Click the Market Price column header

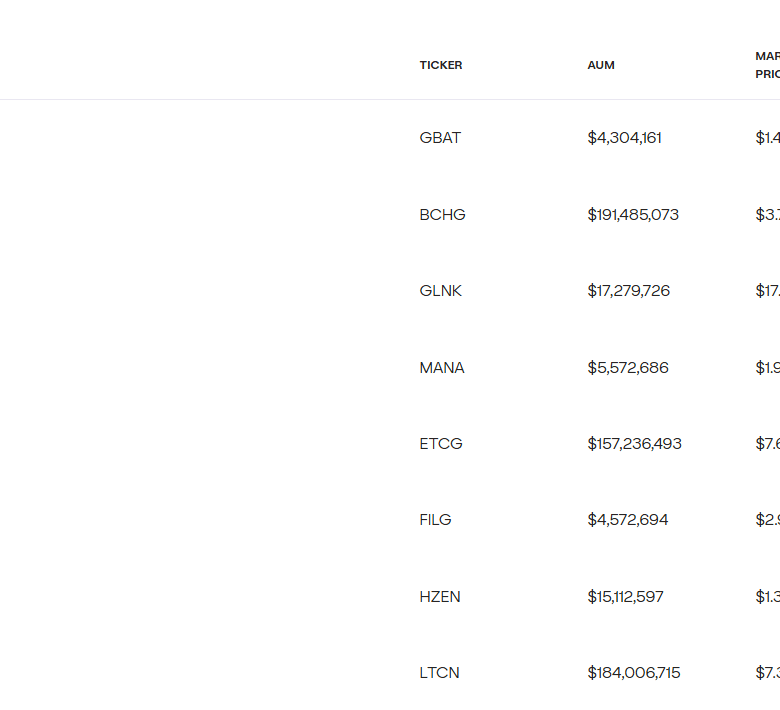click(x=767, y=65)
